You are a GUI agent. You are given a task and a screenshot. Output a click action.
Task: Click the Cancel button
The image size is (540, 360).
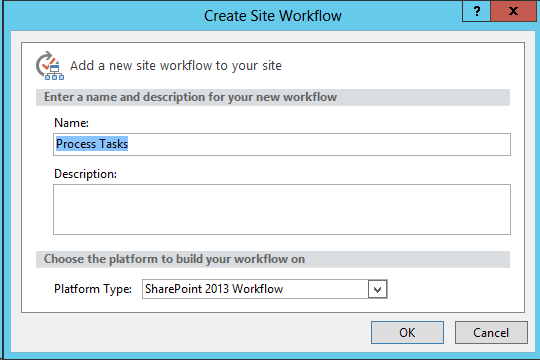[x=491, y=332]
